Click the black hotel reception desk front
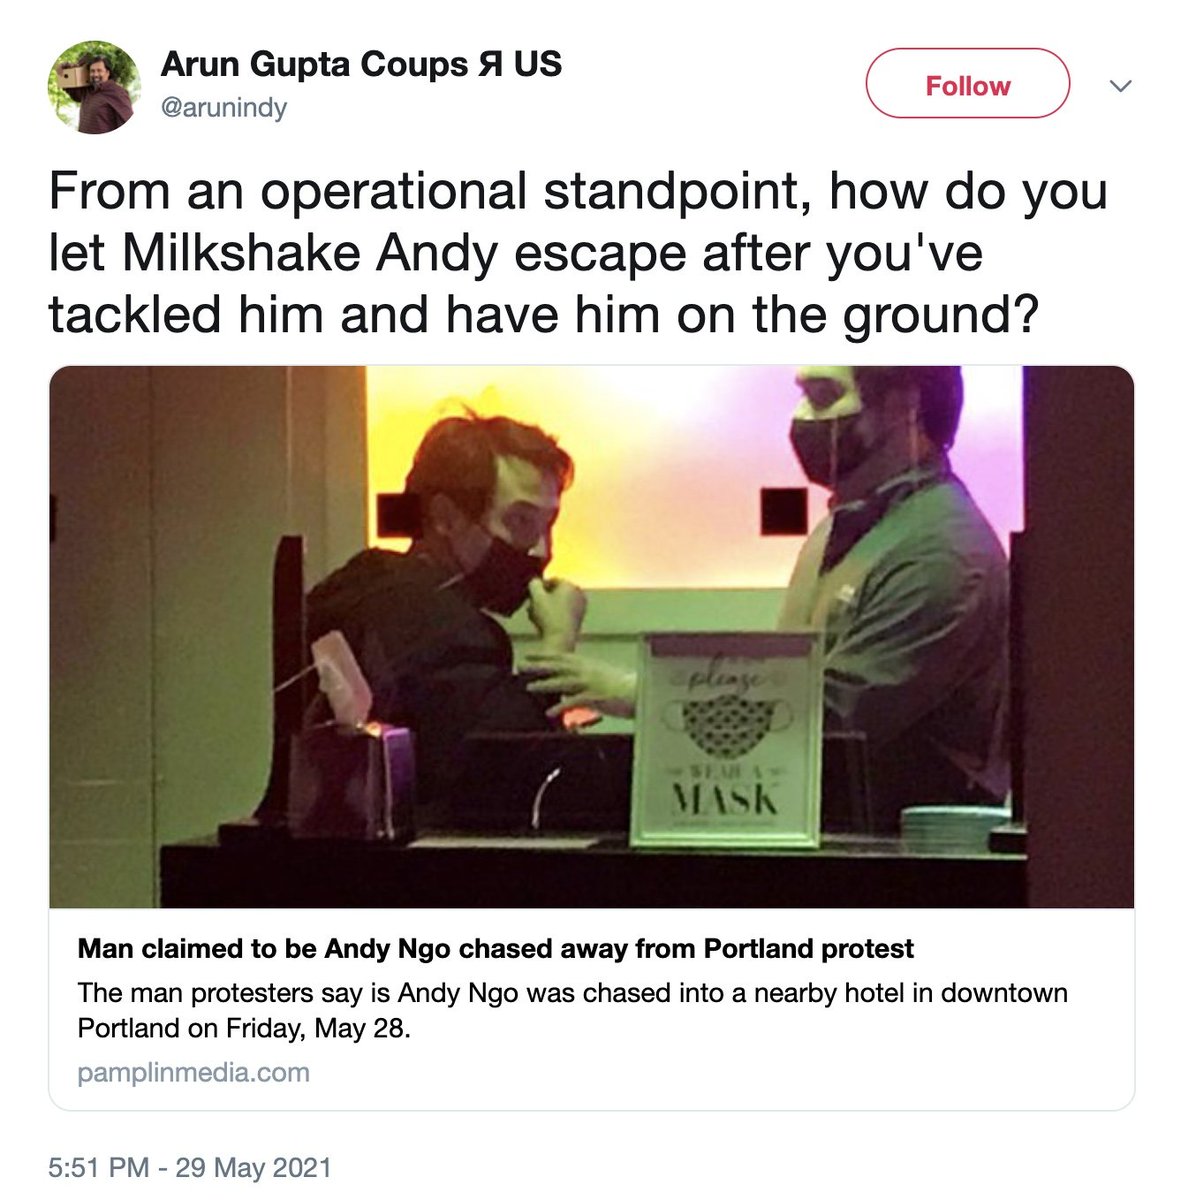 [590, 878]
